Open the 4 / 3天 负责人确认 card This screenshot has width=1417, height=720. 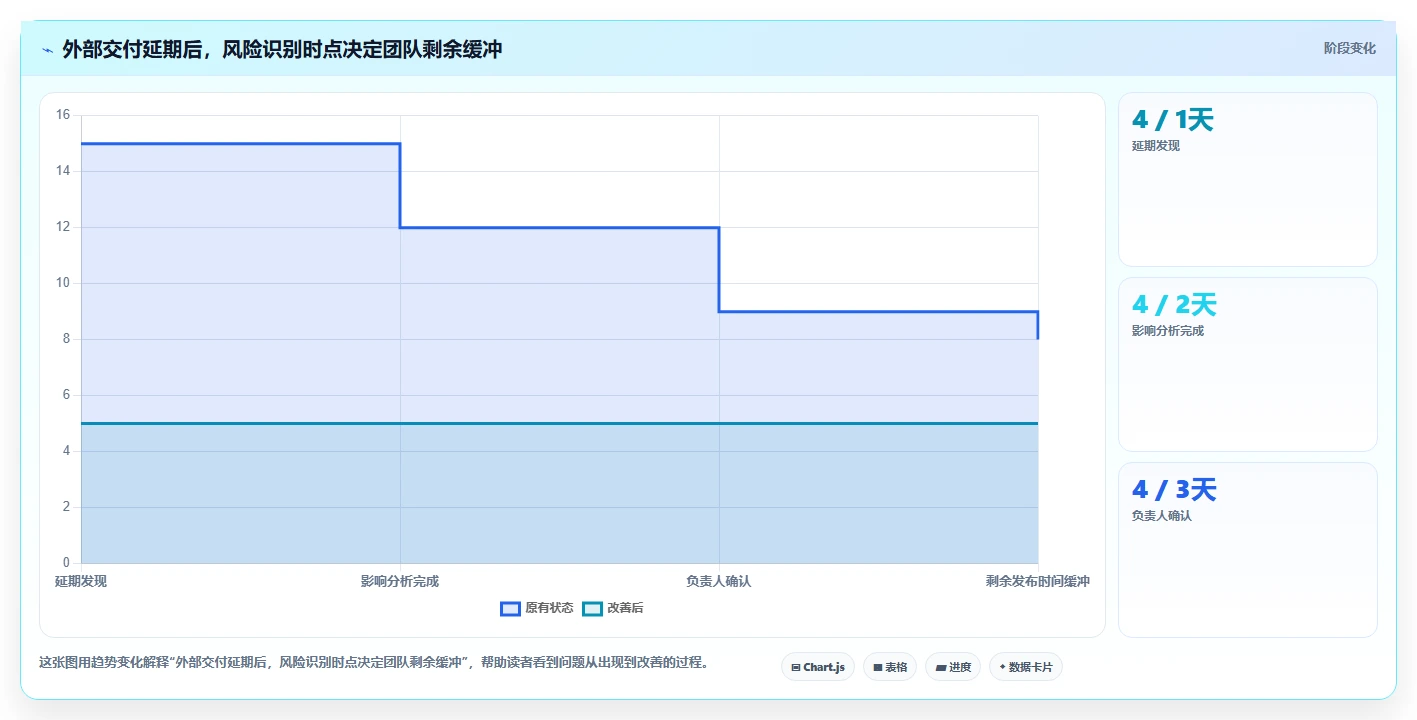pyautogui.click(x=1248, y=550)
